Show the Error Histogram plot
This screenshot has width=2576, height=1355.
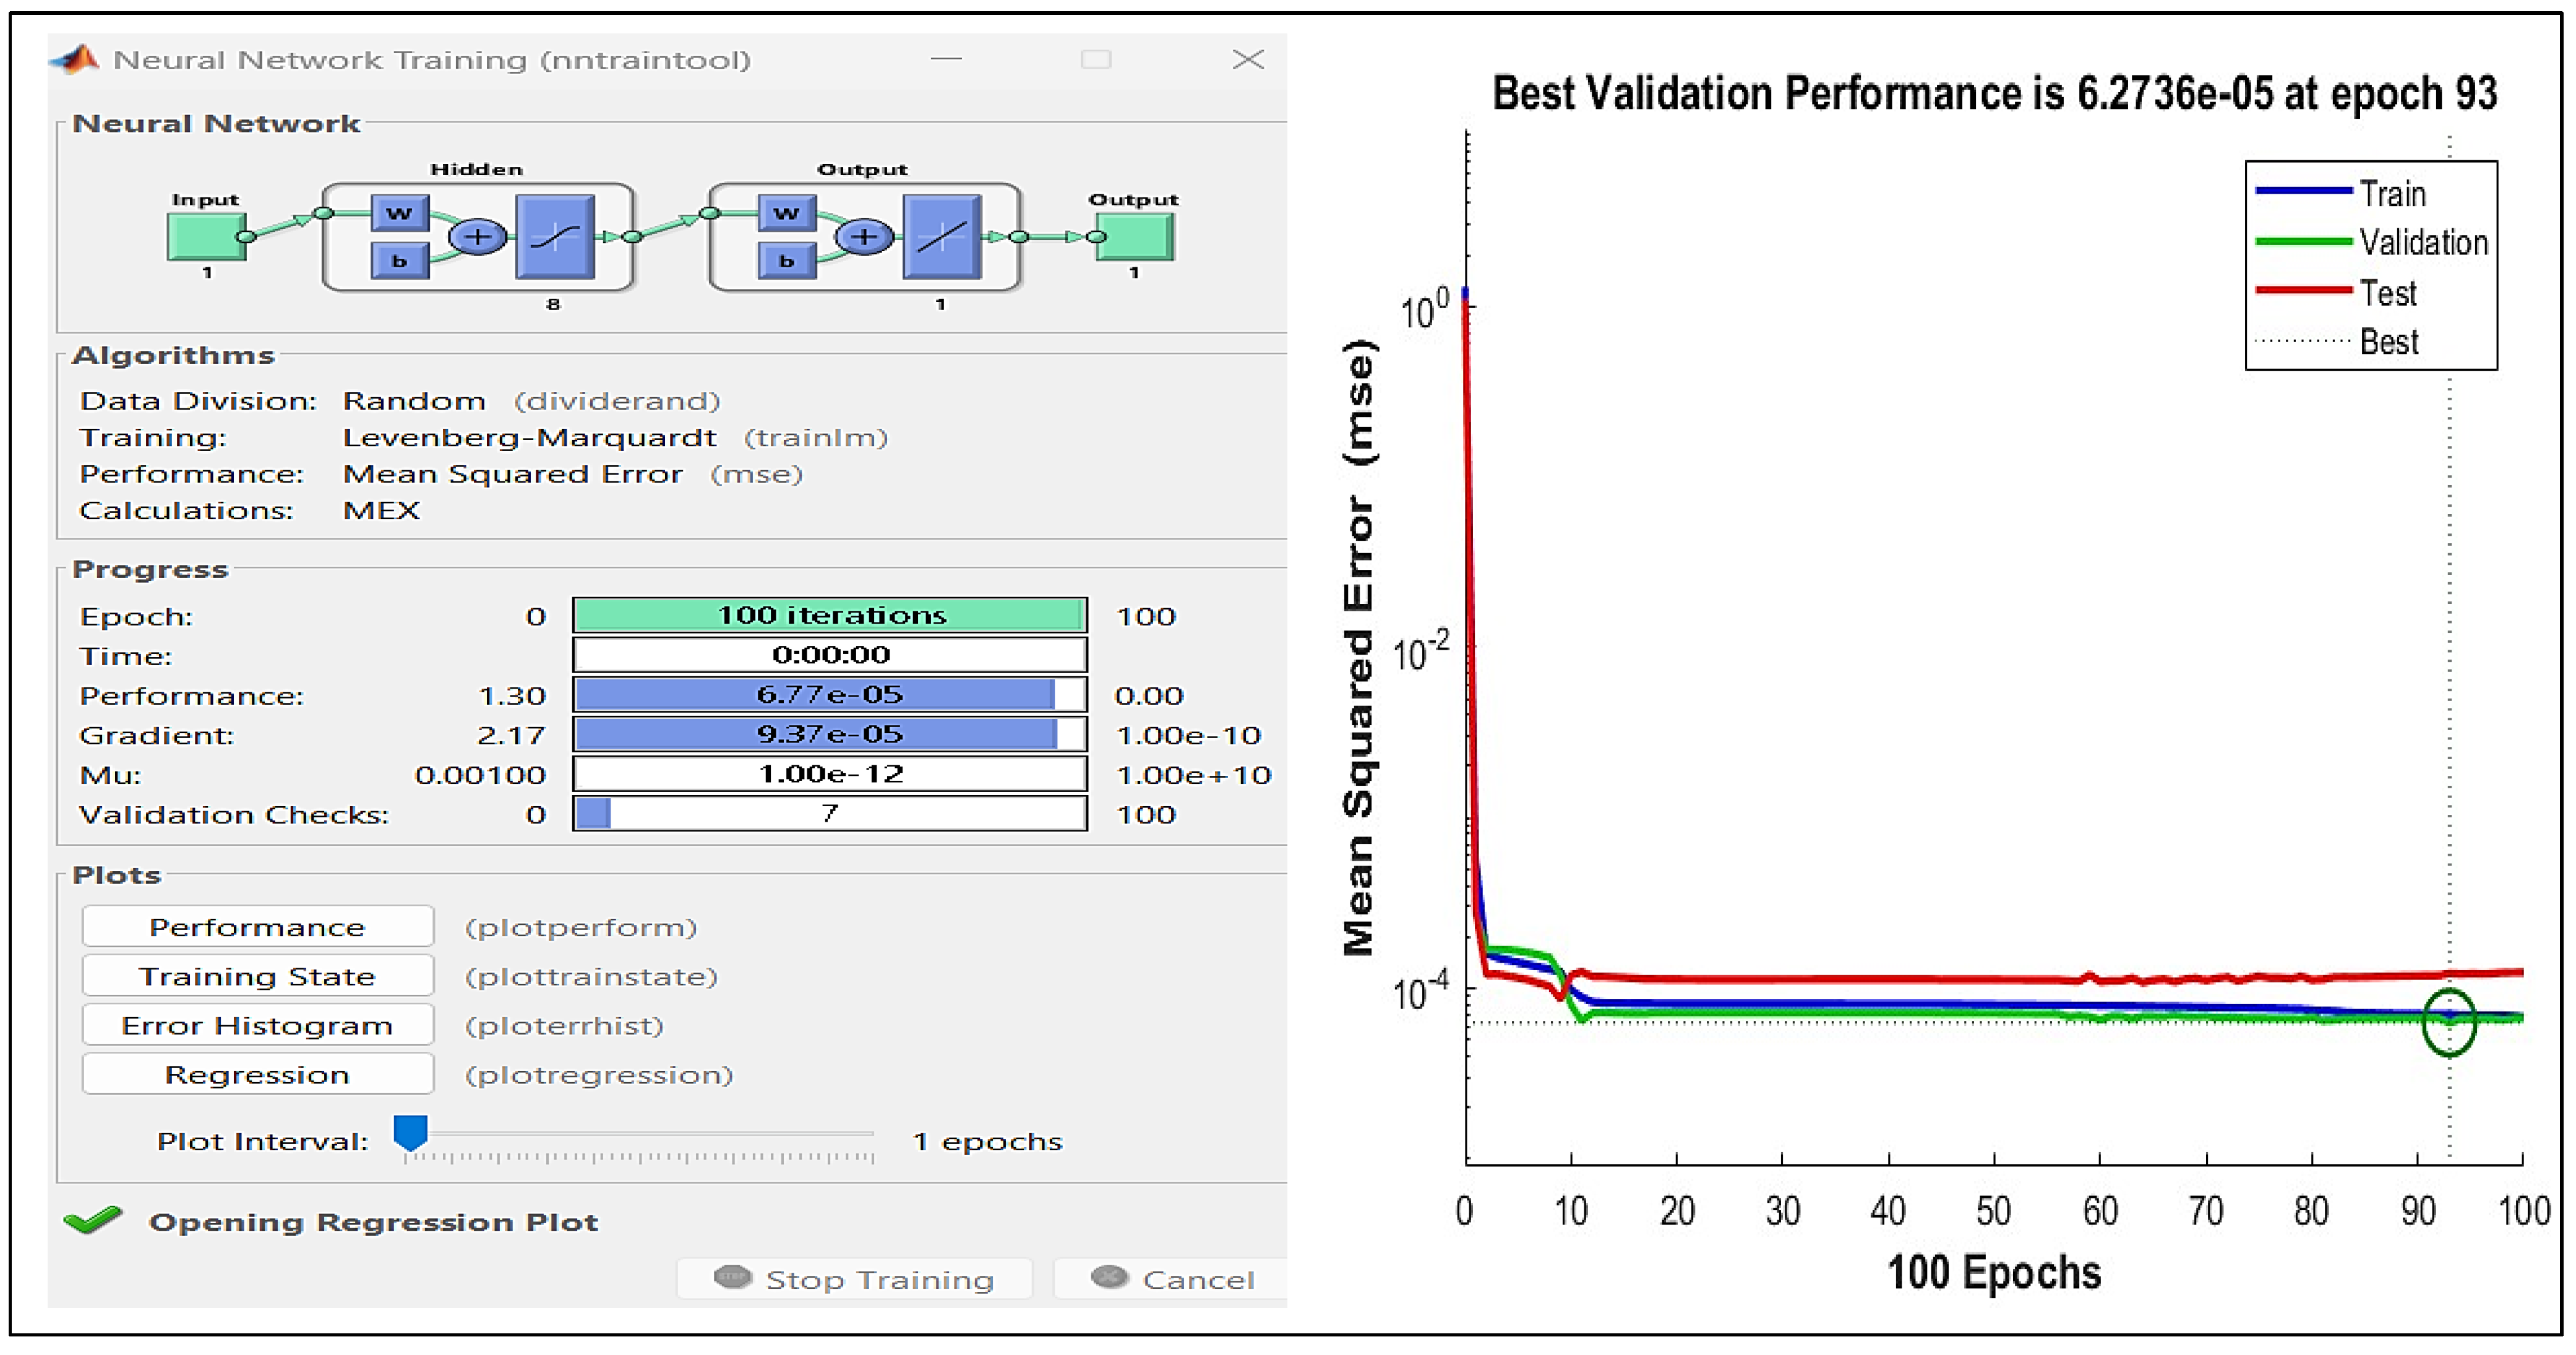[x=257, y=1025]
